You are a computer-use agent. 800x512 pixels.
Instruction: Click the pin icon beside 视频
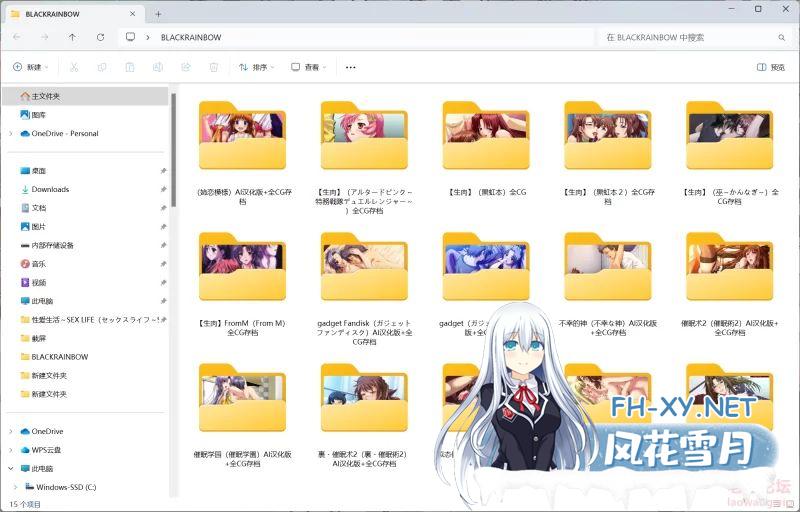click(x=163, y=283)
